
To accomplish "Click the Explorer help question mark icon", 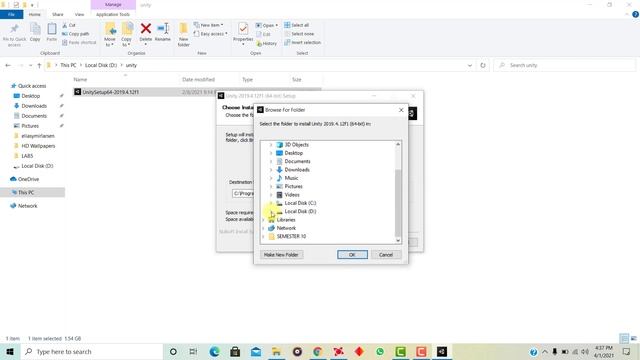I will [635, 14].
